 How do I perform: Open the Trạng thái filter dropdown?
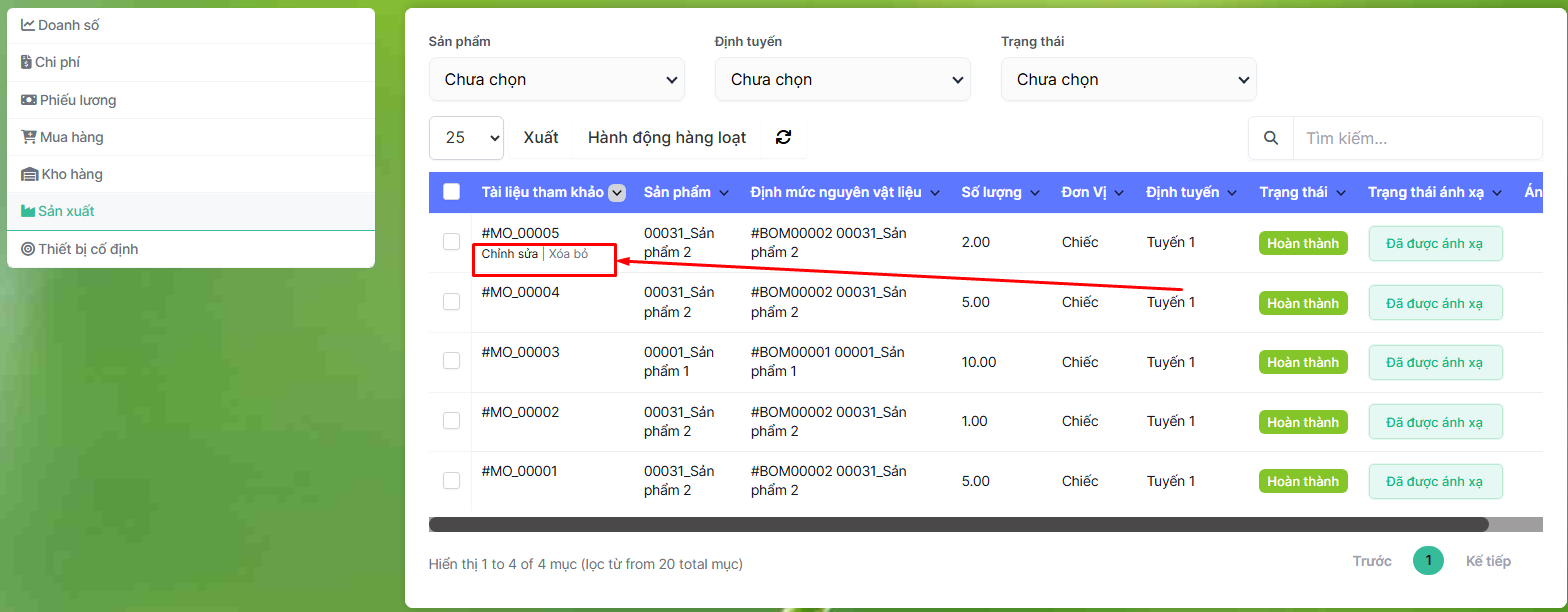1128,79
